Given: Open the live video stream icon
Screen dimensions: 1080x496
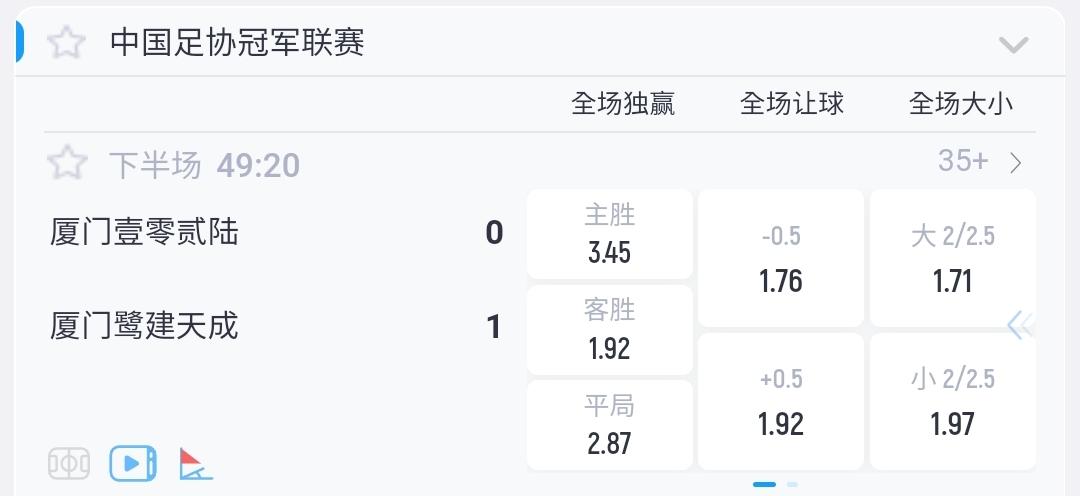Looking at the screenshot, I should pyautogui.click(x=132, y=463).
